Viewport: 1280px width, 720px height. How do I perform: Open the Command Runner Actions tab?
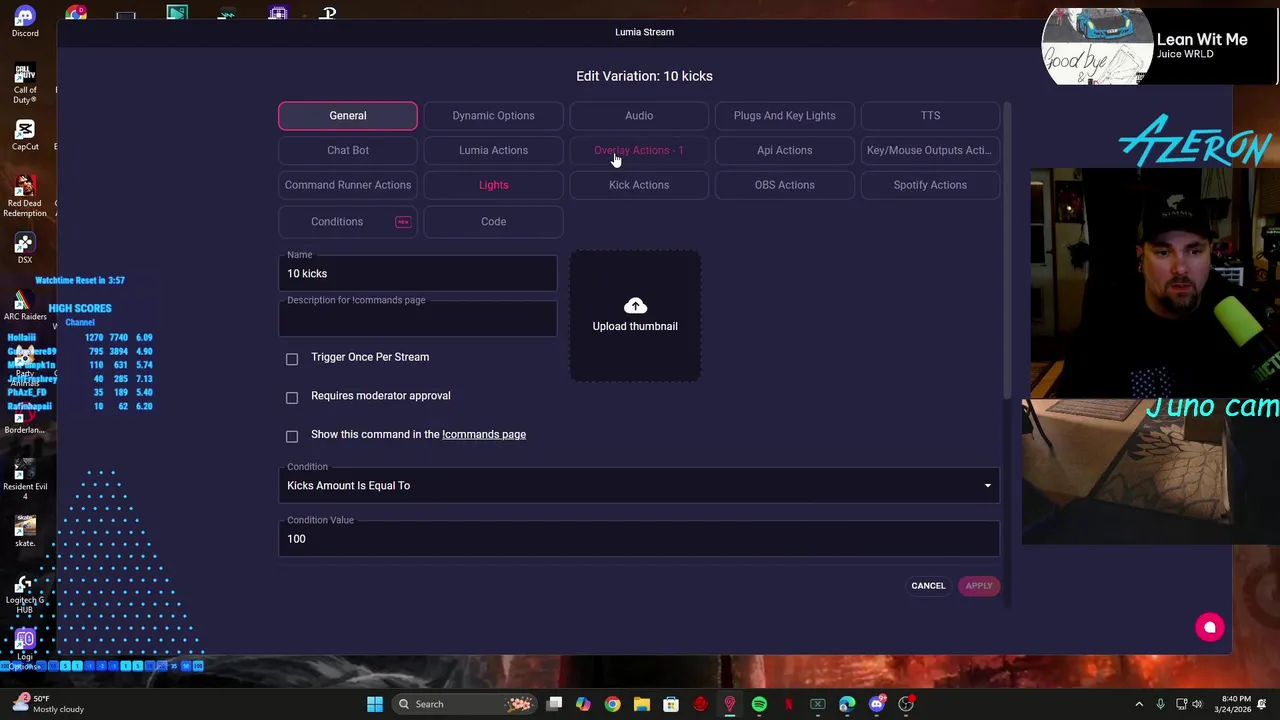(x=348, y=185)
